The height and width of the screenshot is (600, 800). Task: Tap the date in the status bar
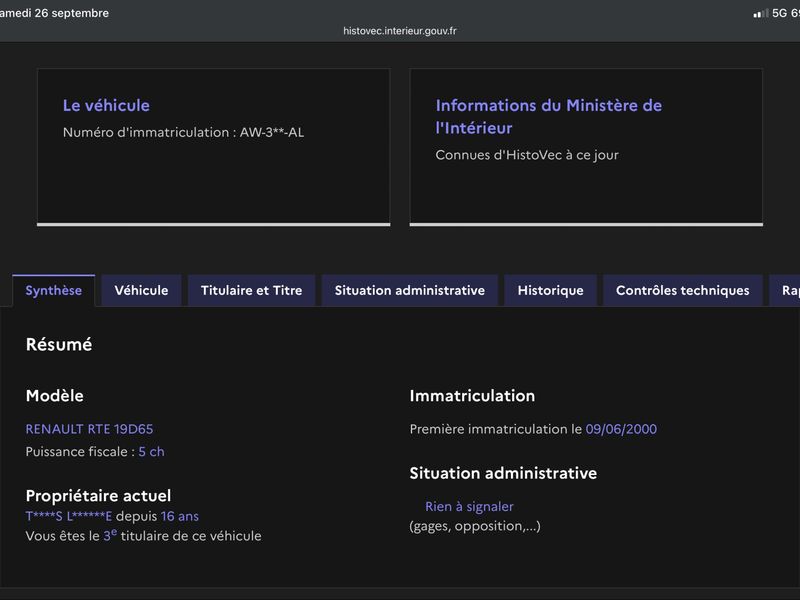[54, 13]
